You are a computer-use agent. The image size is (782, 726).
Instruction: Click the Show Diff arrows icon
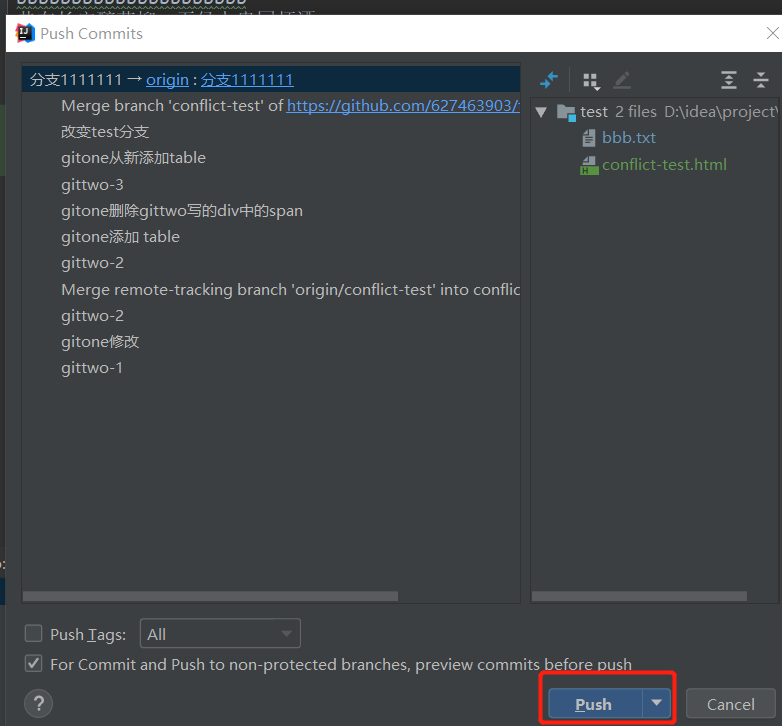[x=549, y=80]
